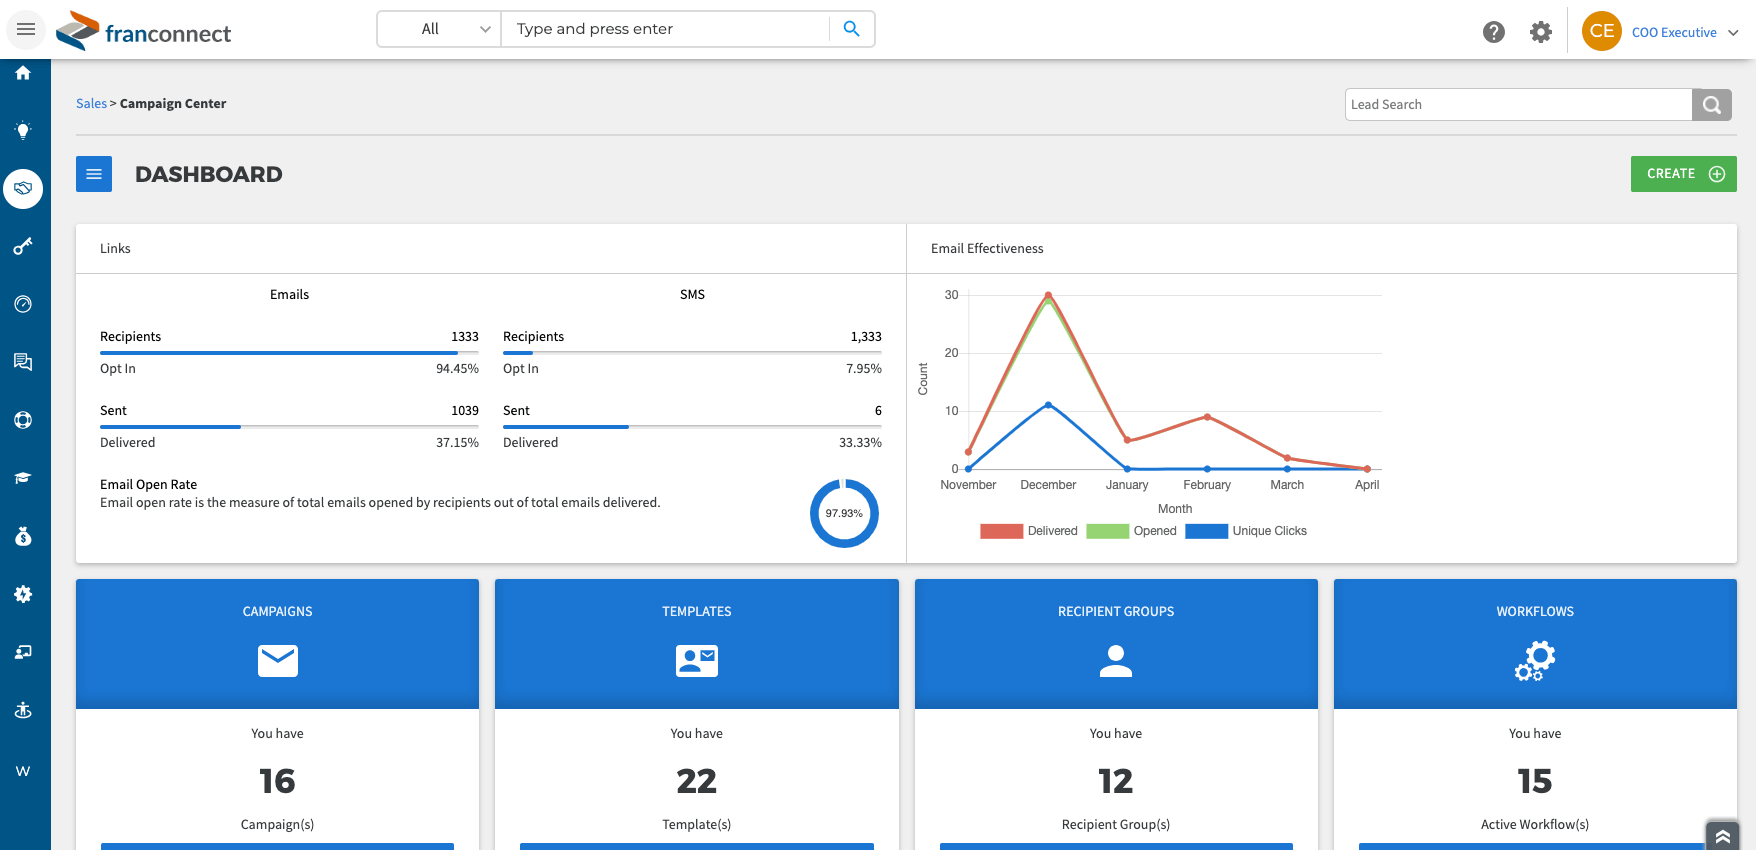Image resolution: width=1756 pixels, height=850 pixels.
Task: Toggle Delivered series in the chart legend
Action: (1029, 531)
